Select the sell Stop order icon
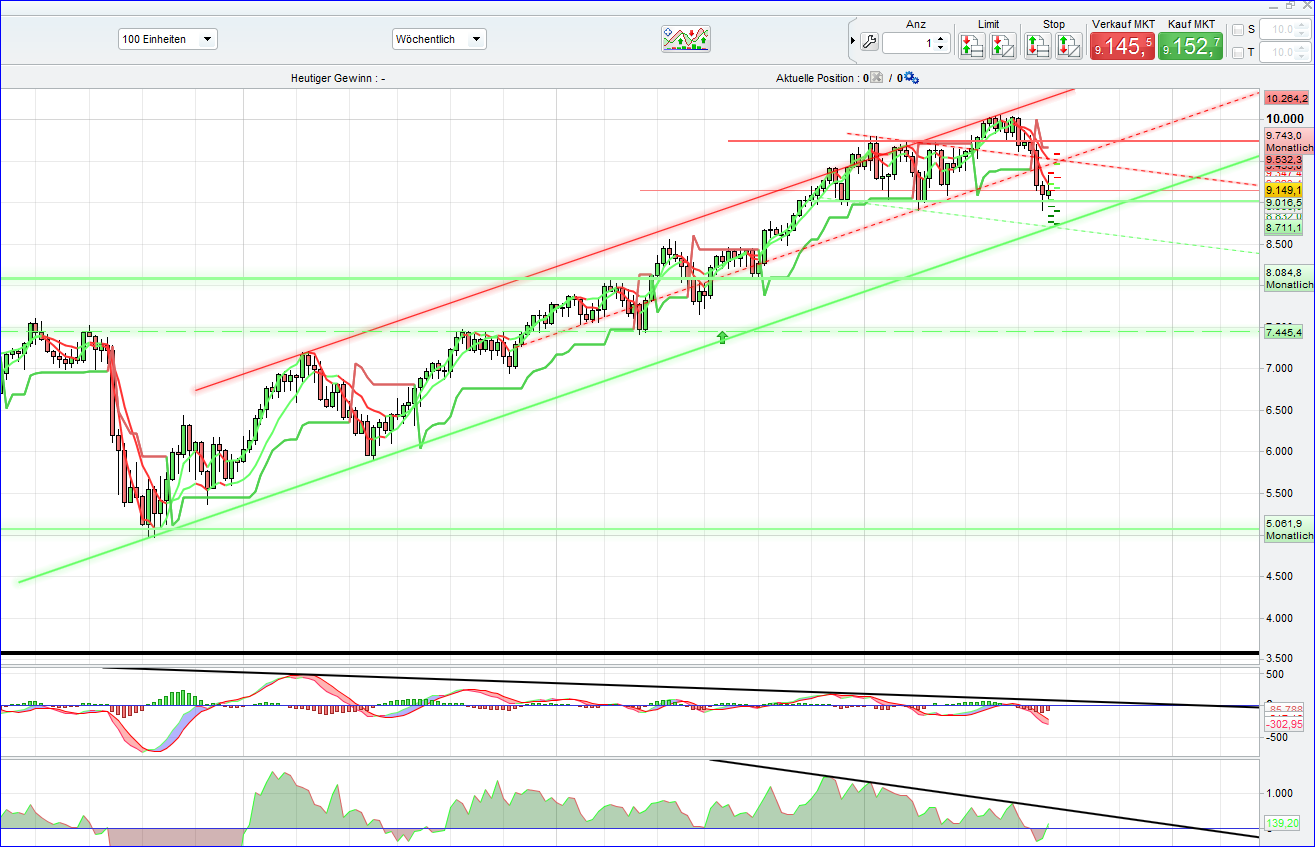The image size is (1315, 847). 1068,45
